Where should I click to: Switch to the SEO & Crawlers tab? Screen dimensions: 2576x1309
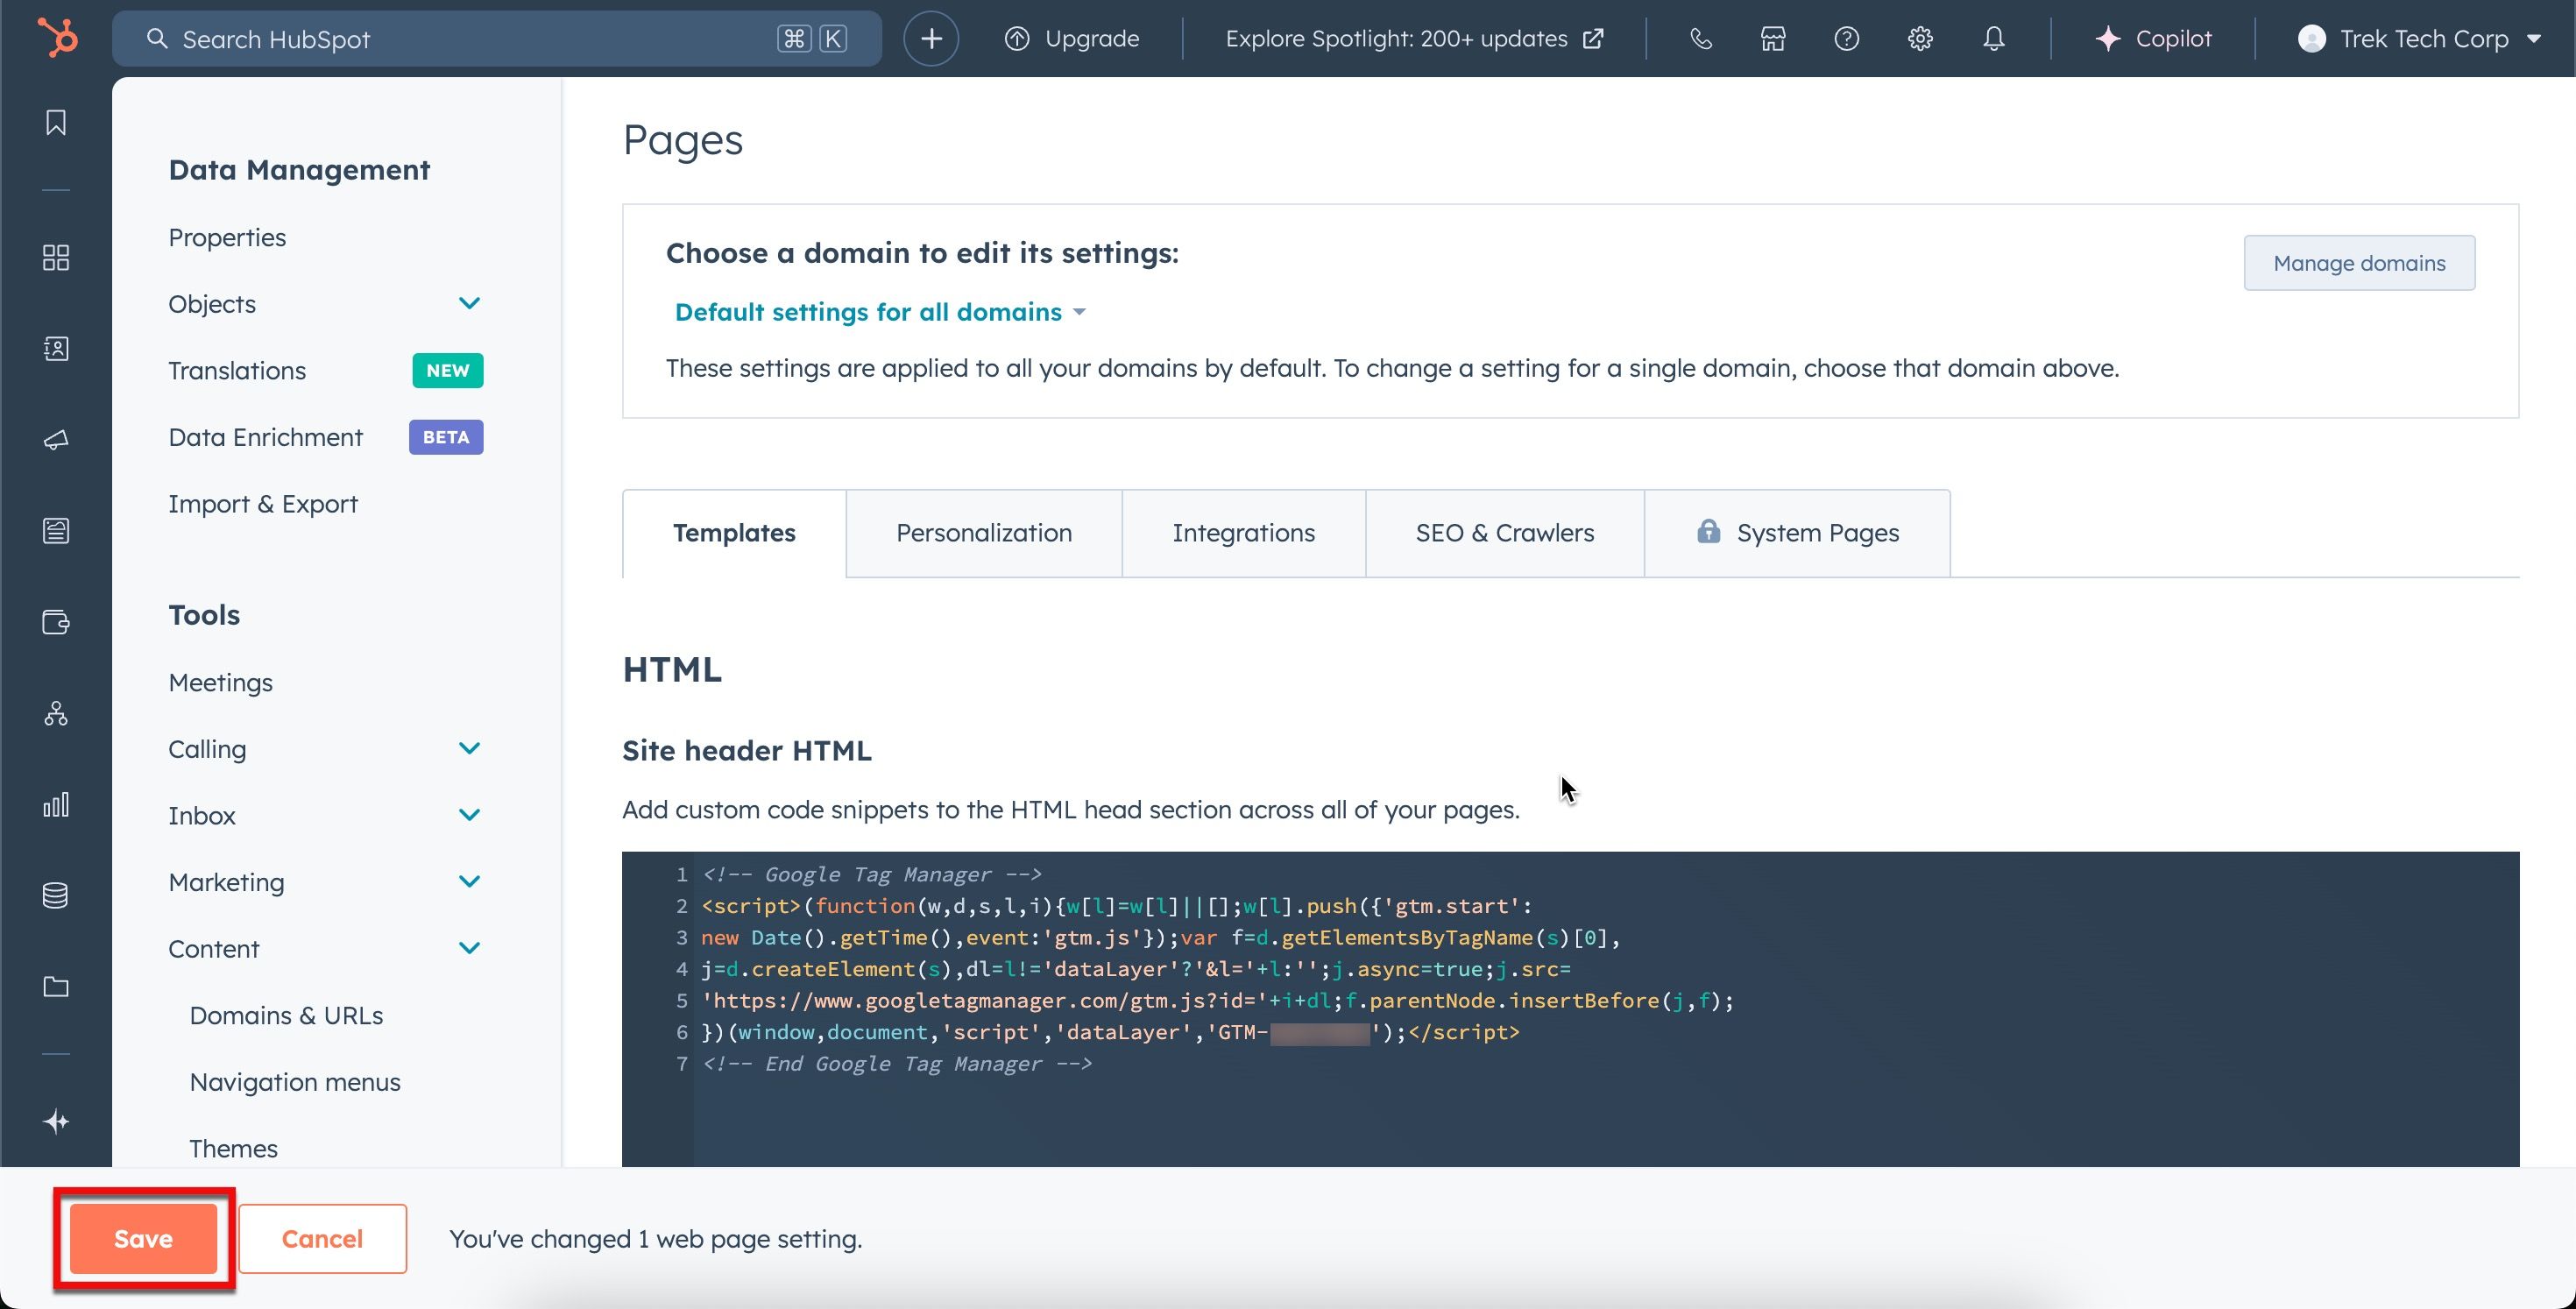pyautogui.click(x=1504, y=533)
